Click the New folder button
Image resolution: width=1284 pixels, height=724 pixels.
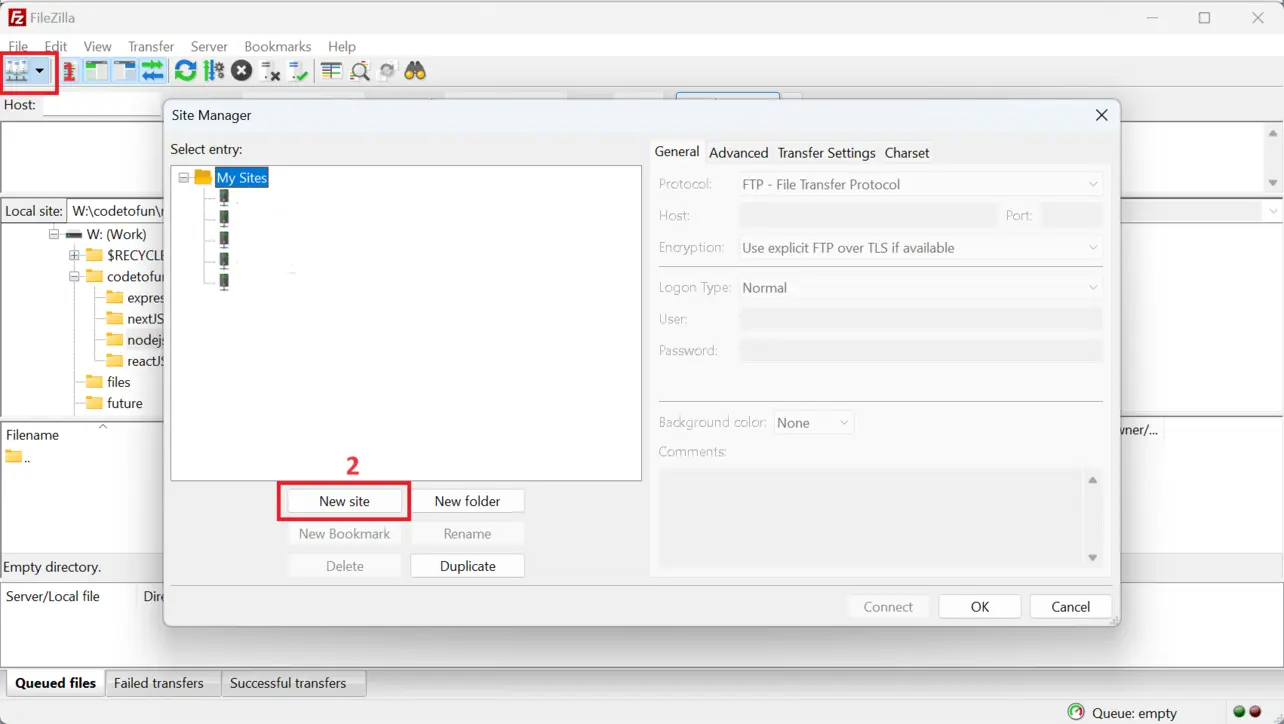pyautogui.click(x=467, y=501)
